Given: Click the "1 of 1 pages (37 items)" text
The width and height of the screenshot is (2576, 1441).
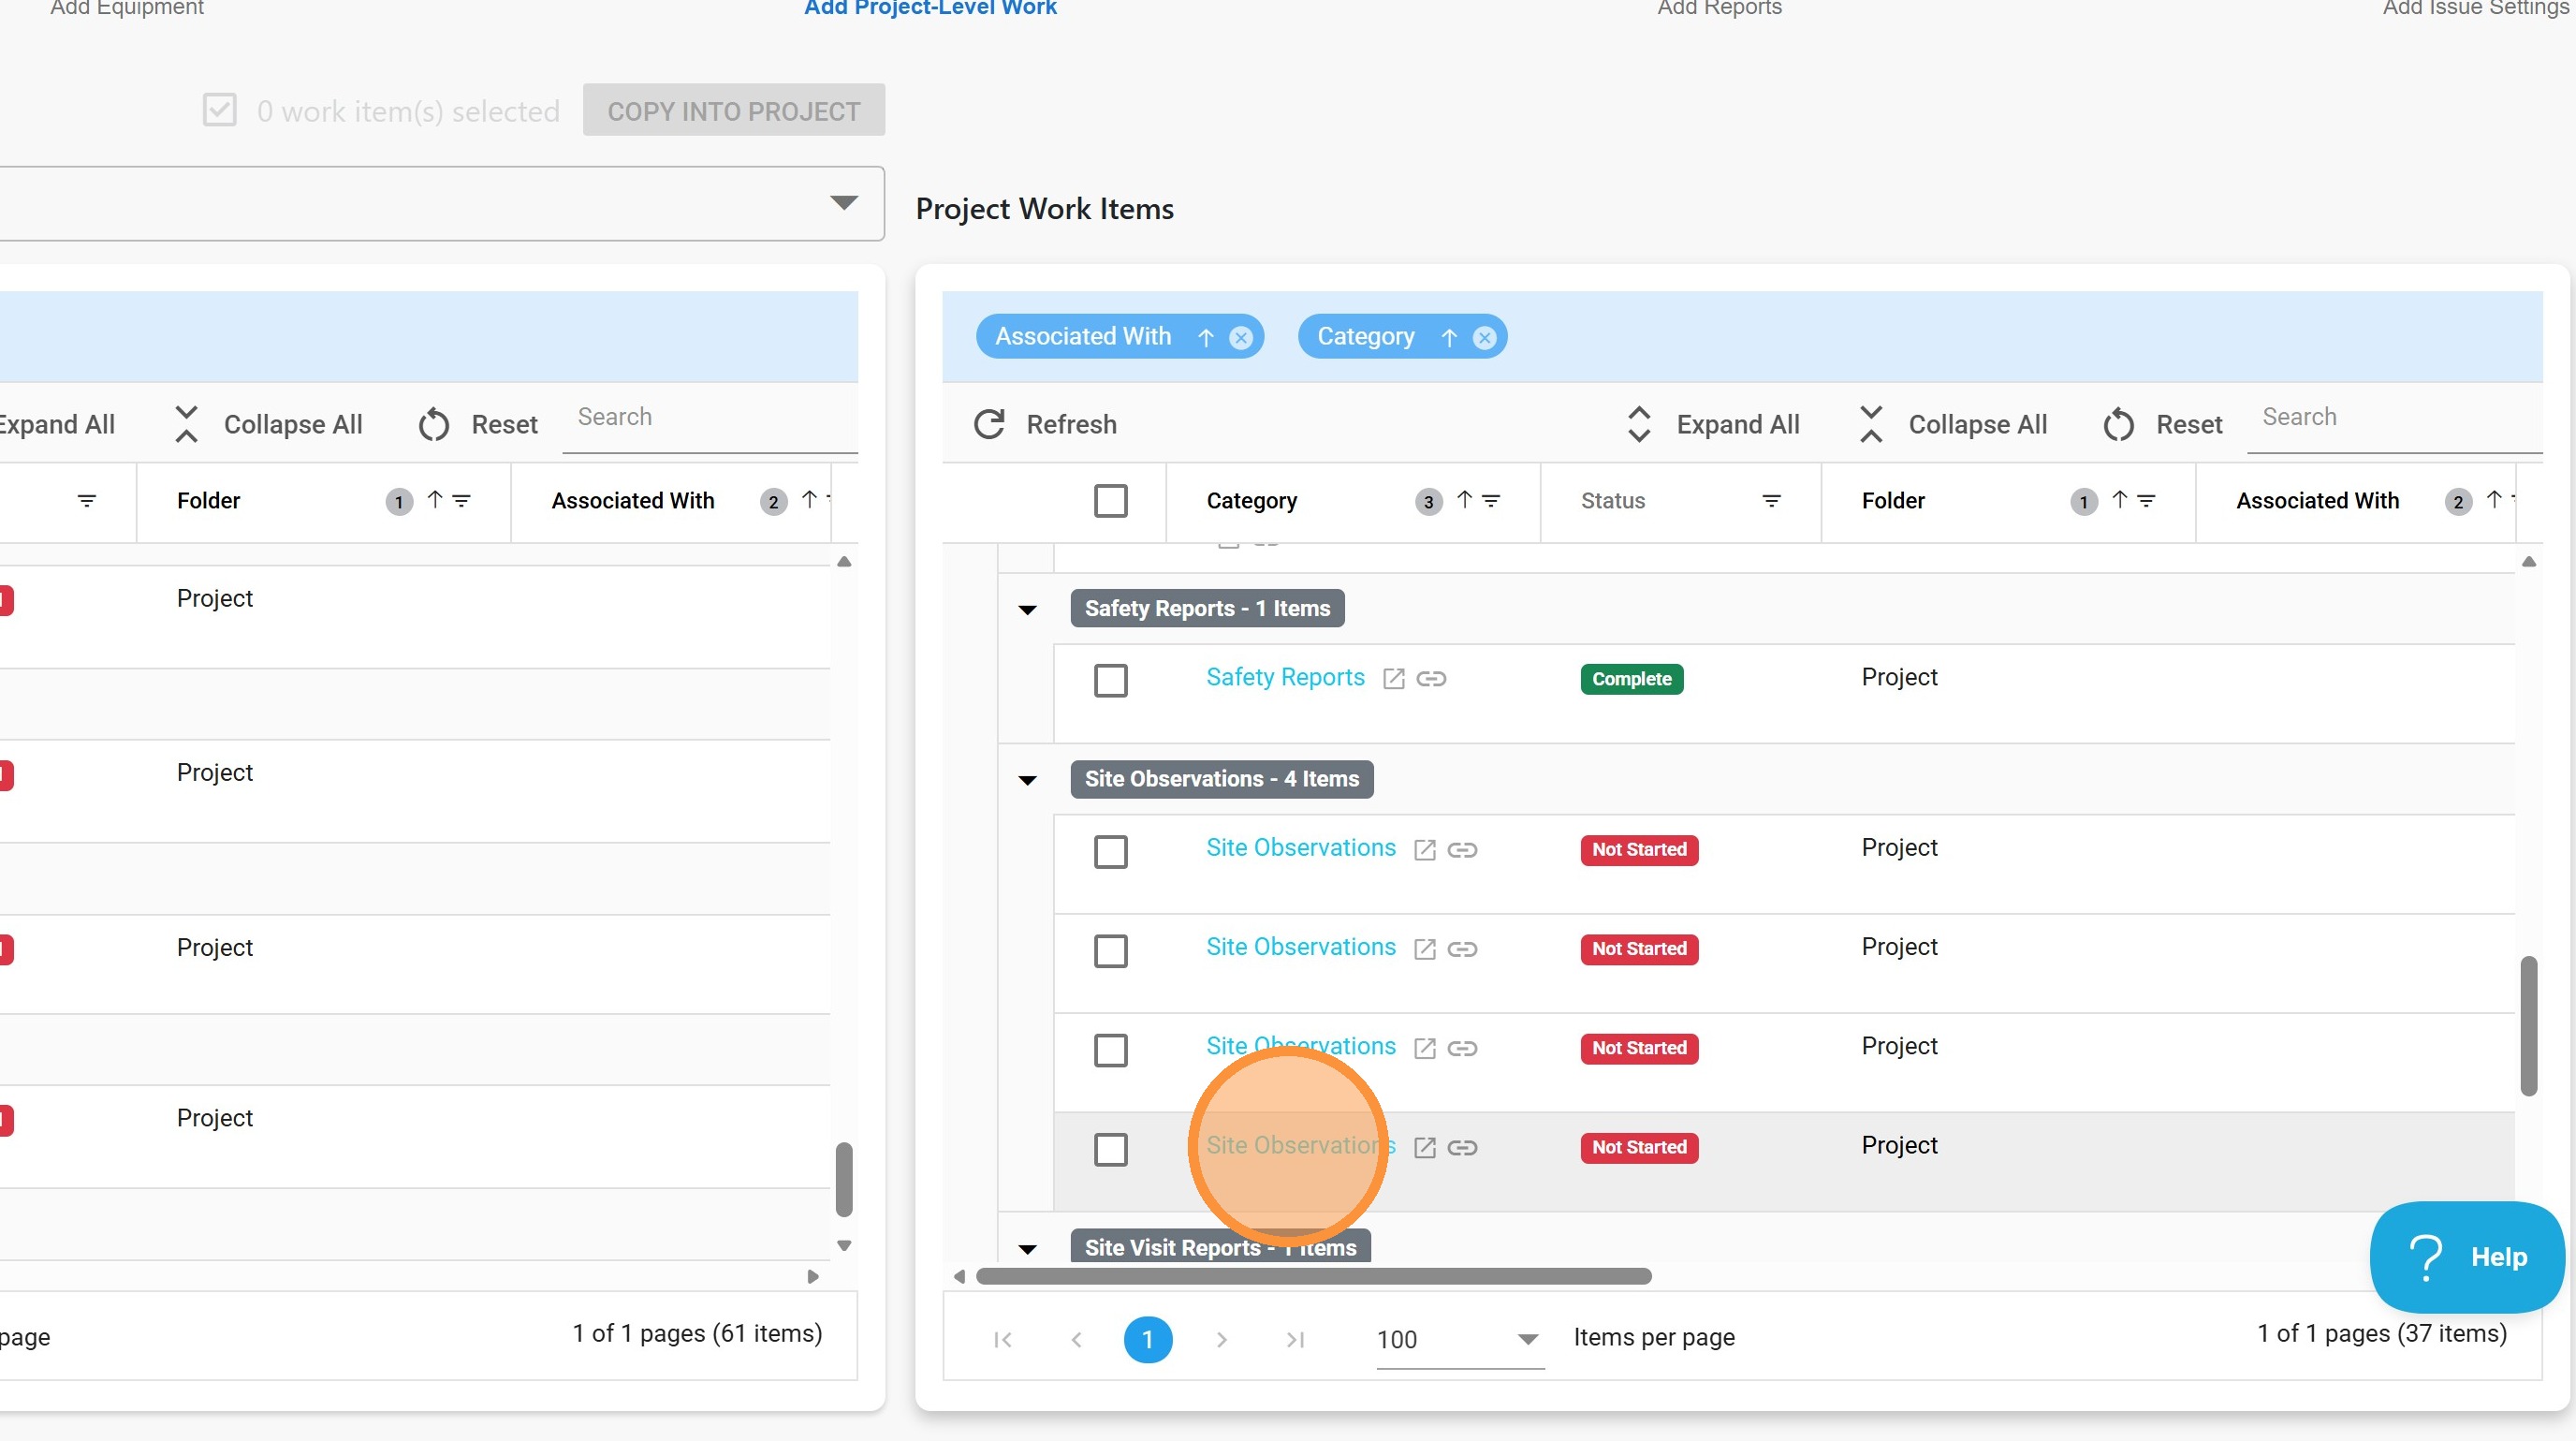Looking at the screenshot, I should pos(2382,1334).
